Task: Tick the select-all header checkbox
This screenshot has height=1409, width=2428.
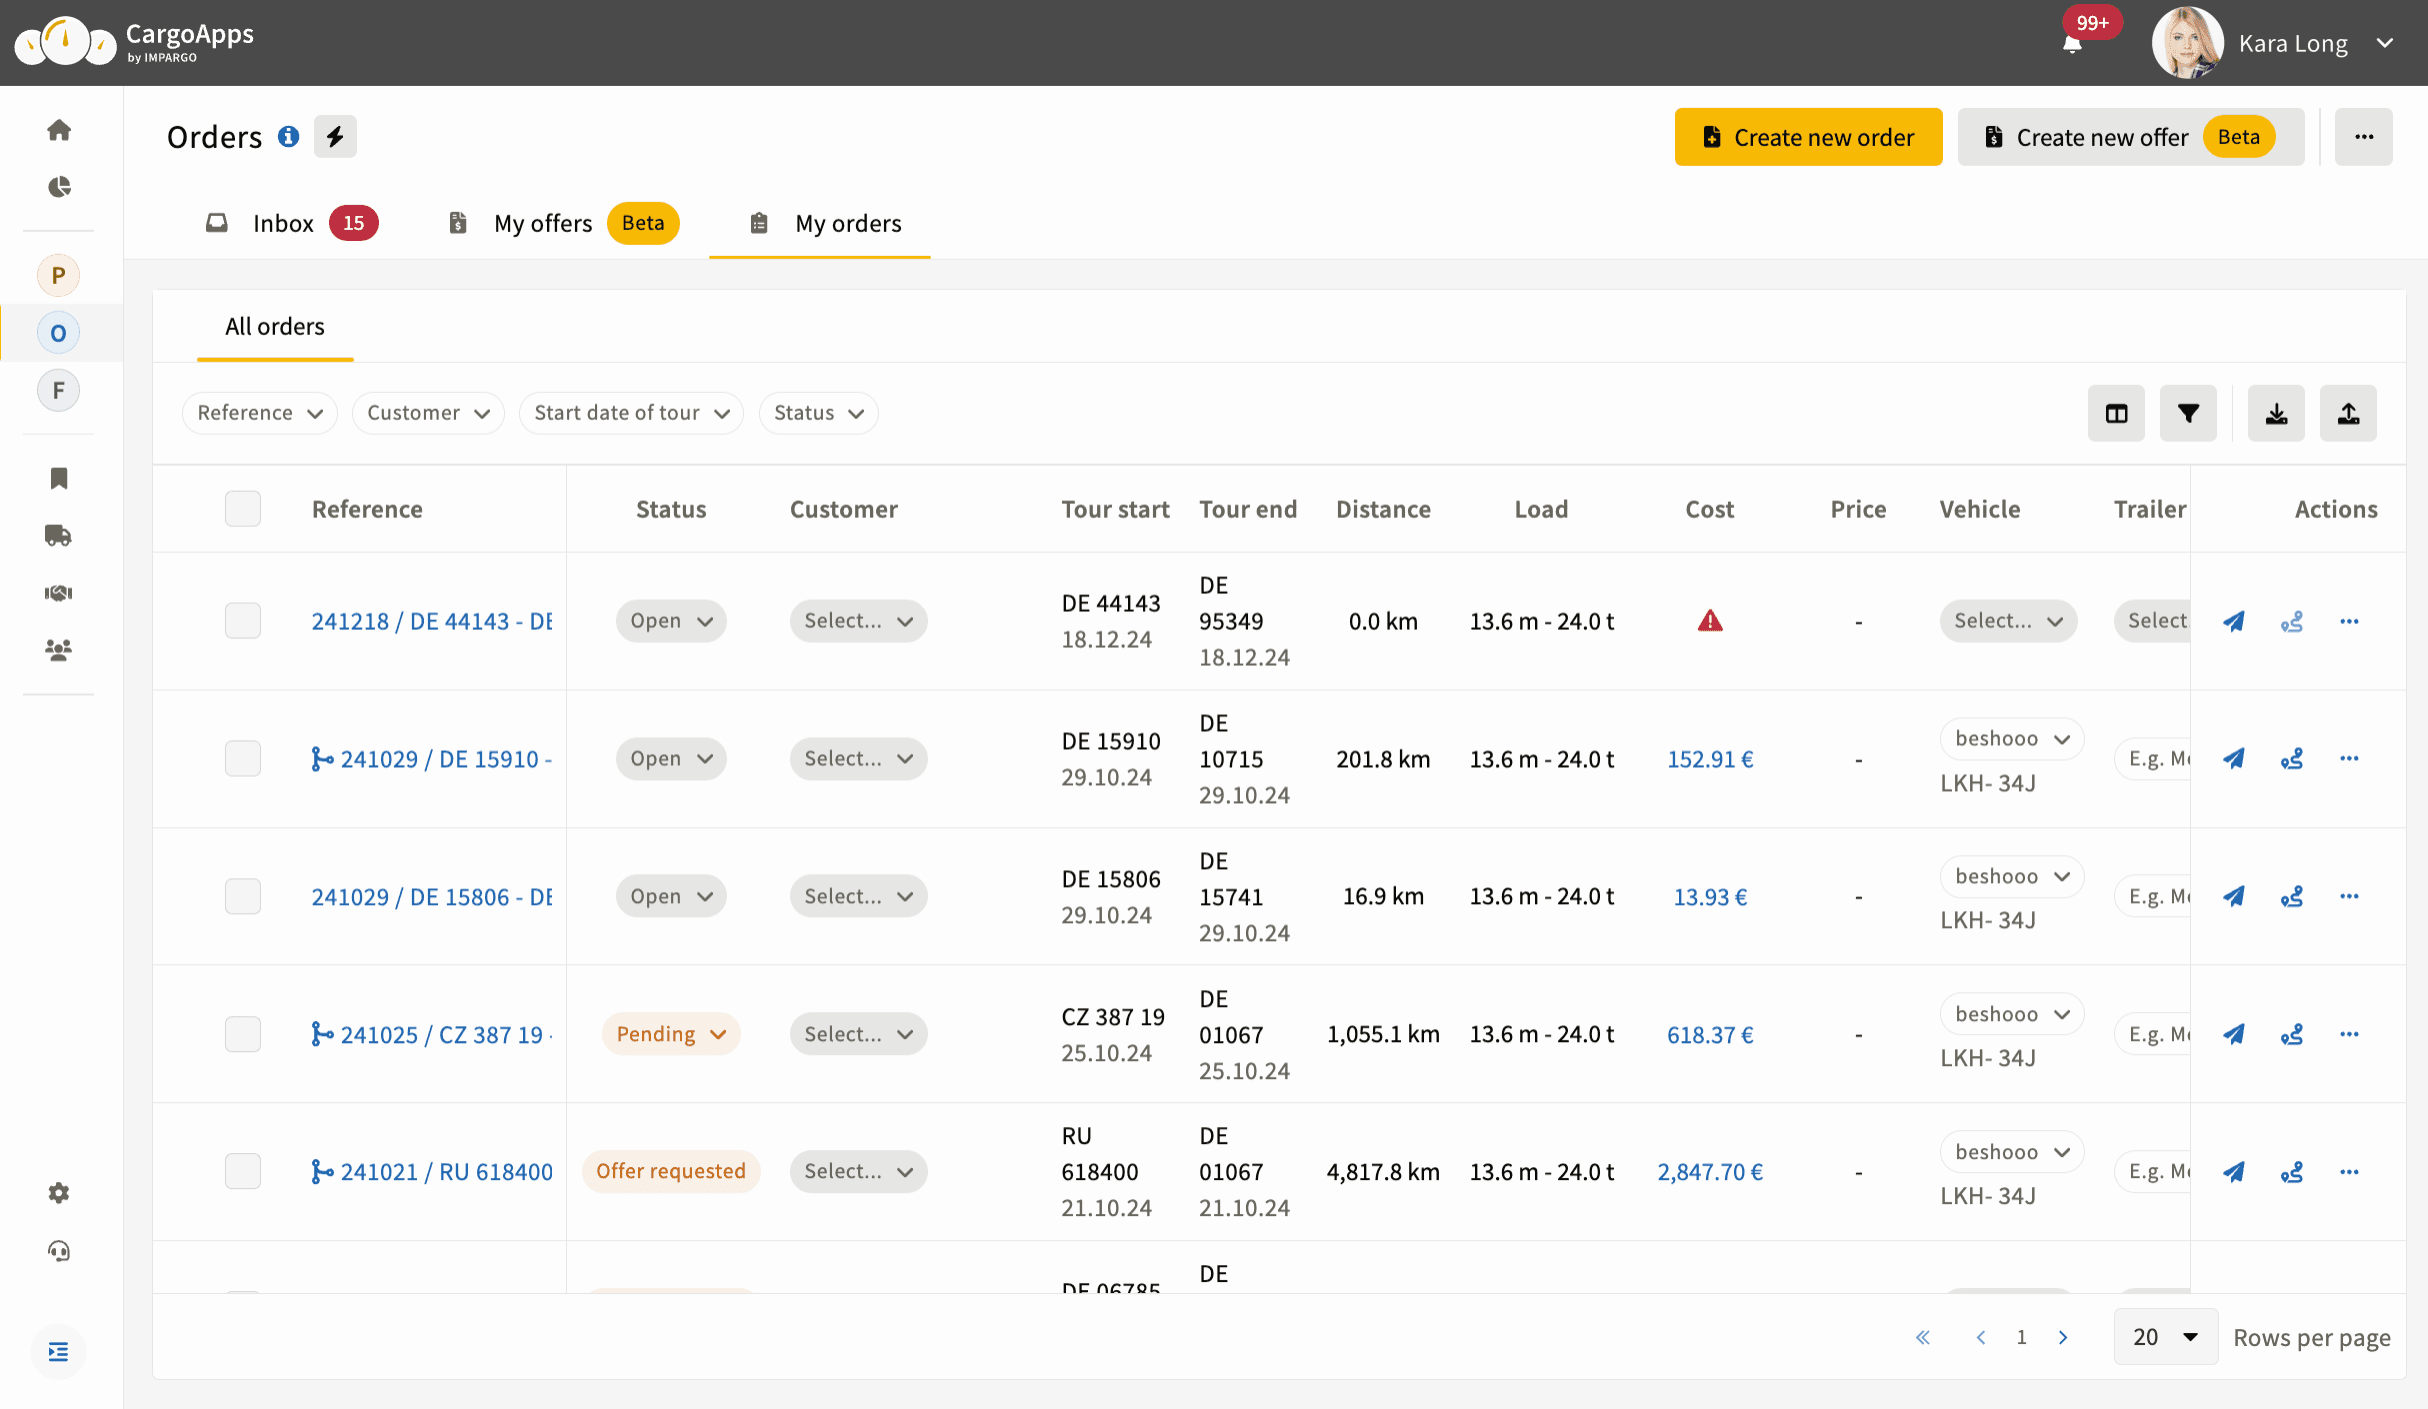Action: (x=243, y=509)
